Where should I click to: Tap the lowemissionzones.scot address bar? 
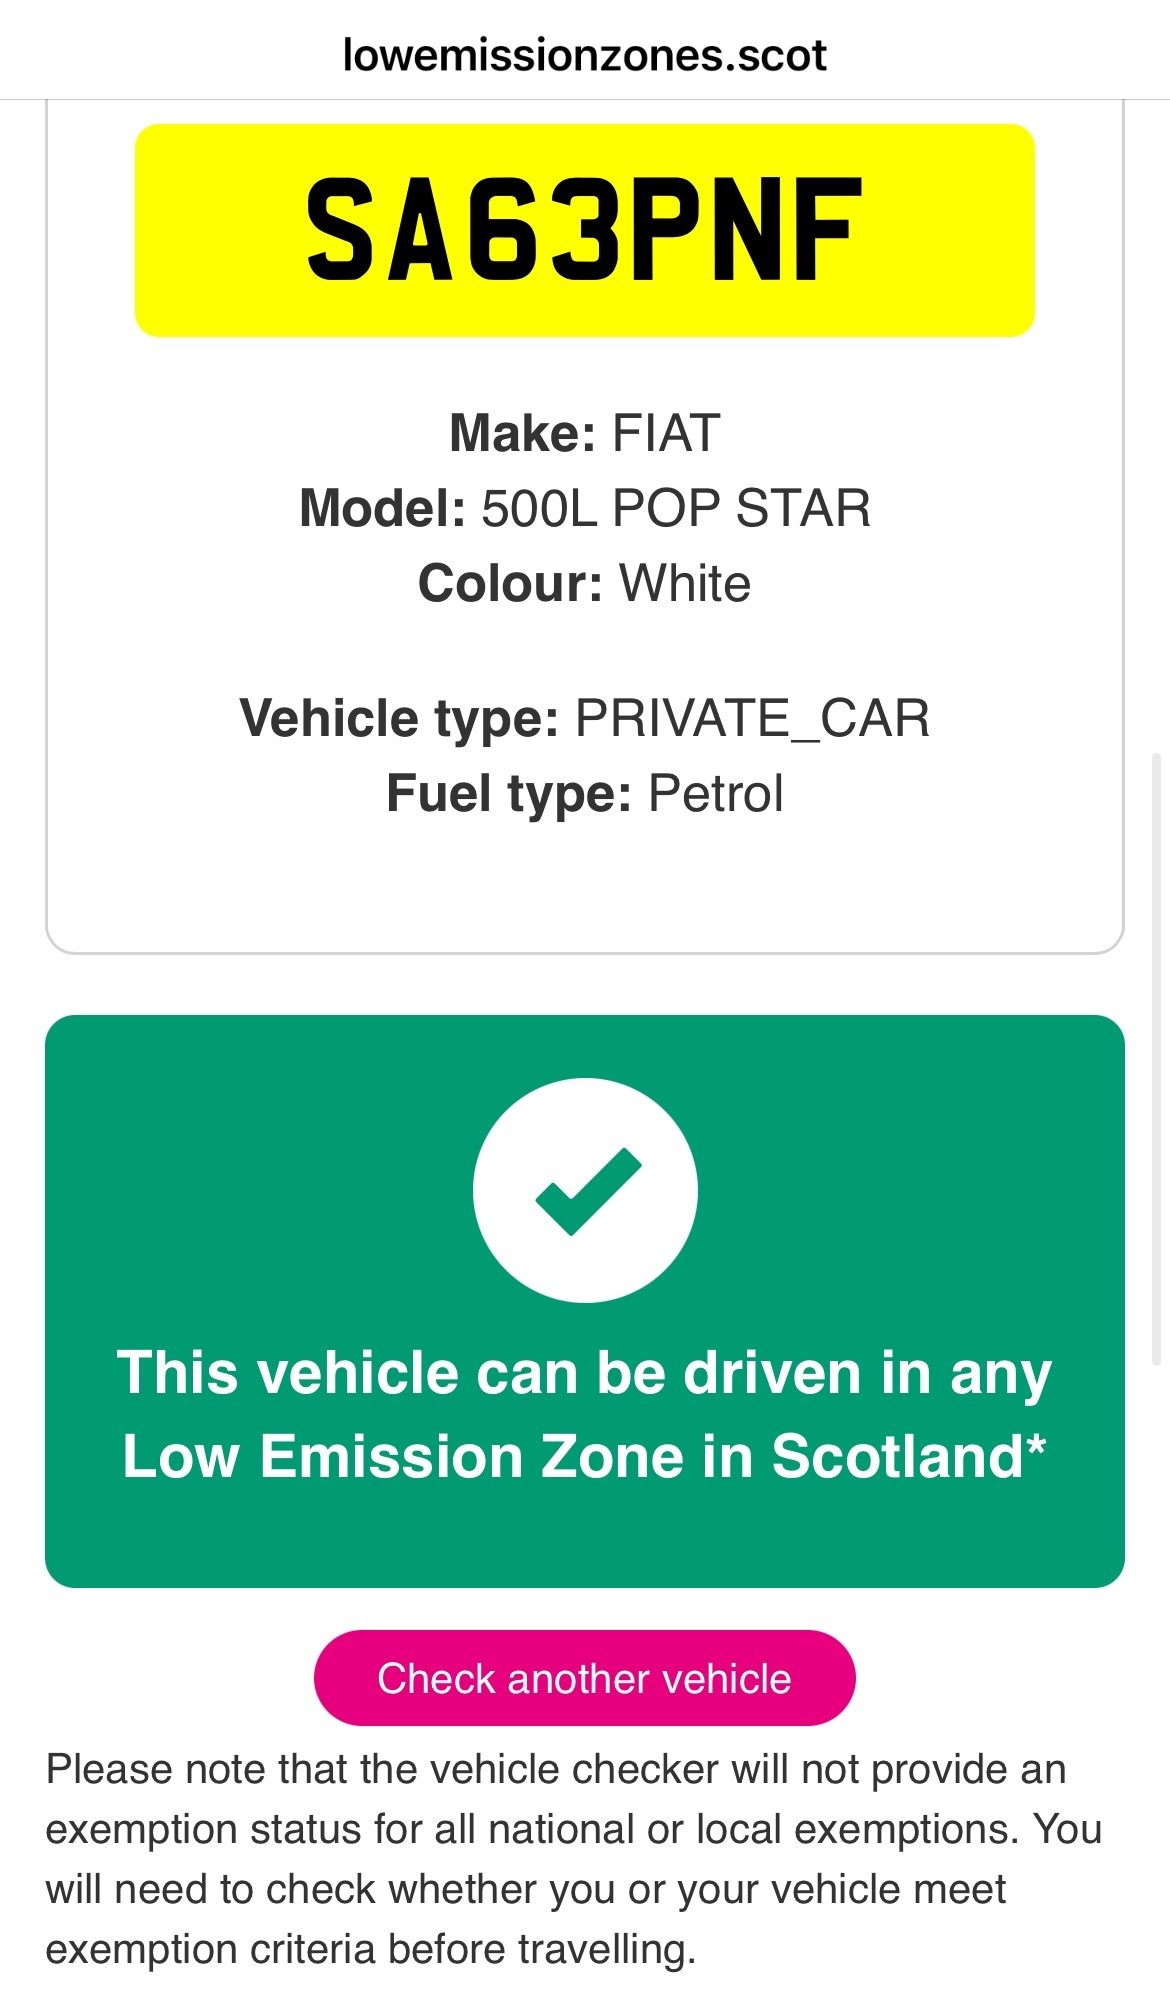[584, 55]
